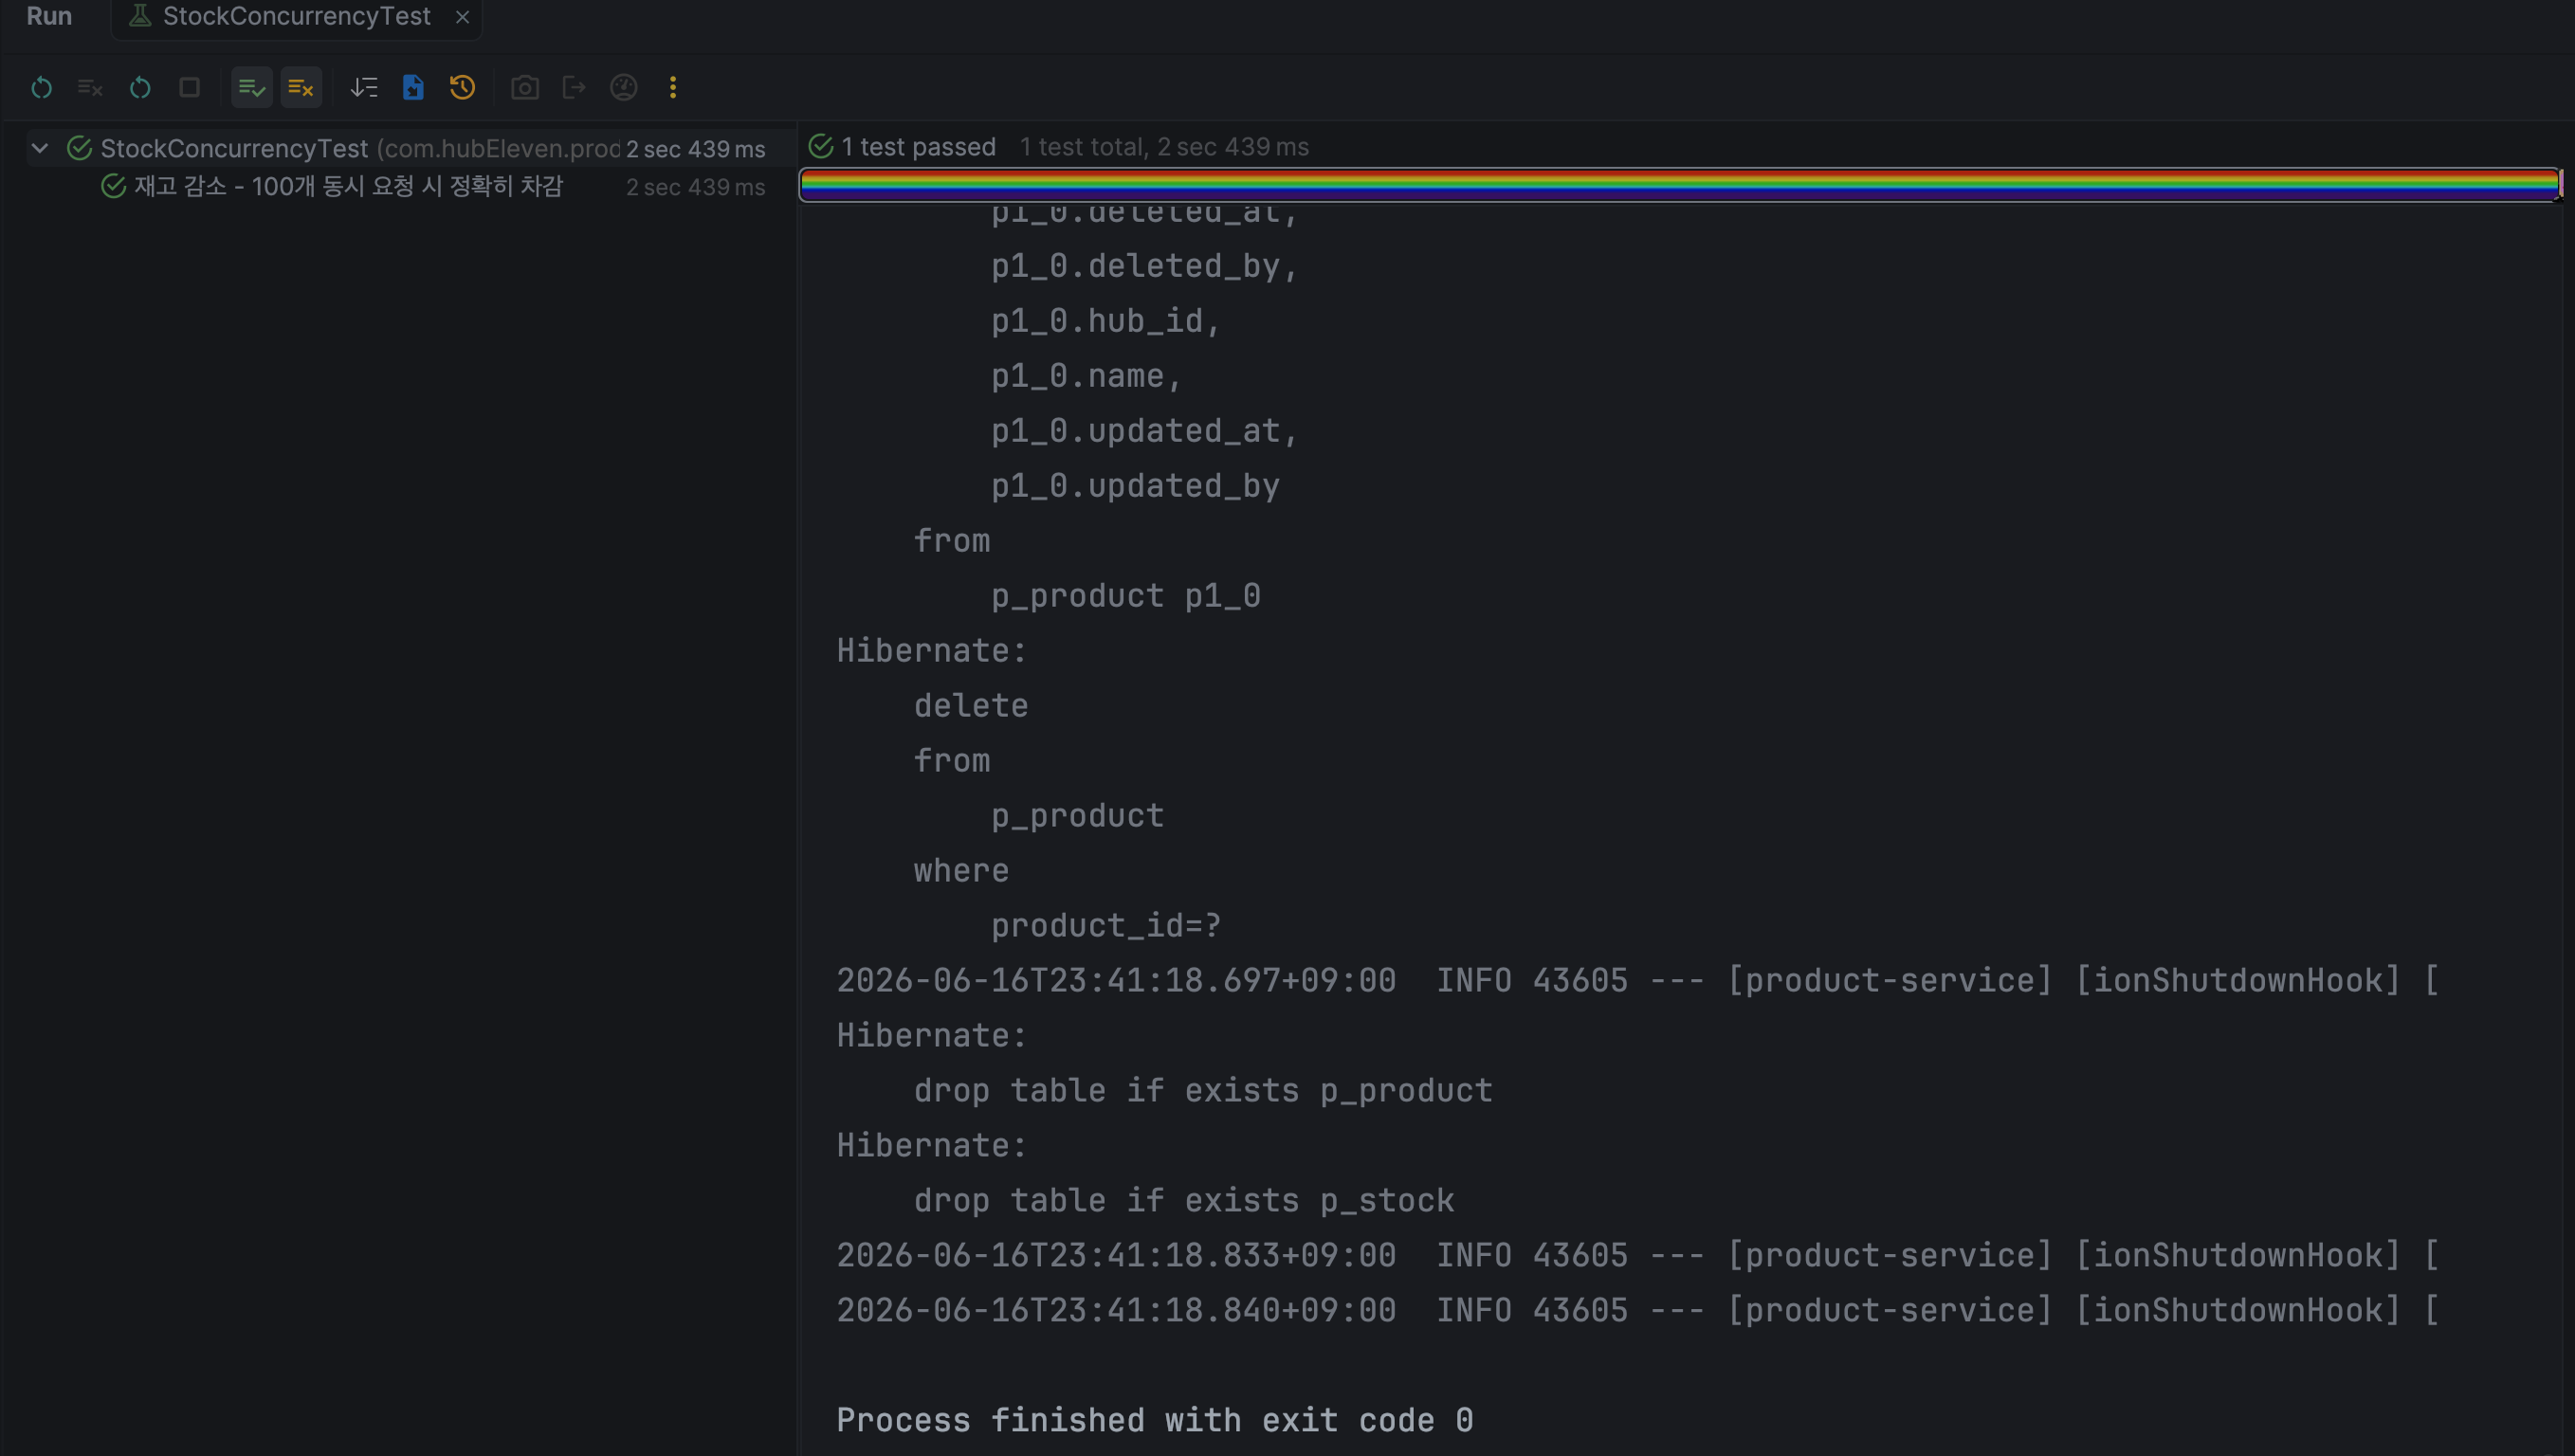Toggle auto-test rerun icon
The width and height of the screenshot is (2575, 1456).
coord(140,88)
